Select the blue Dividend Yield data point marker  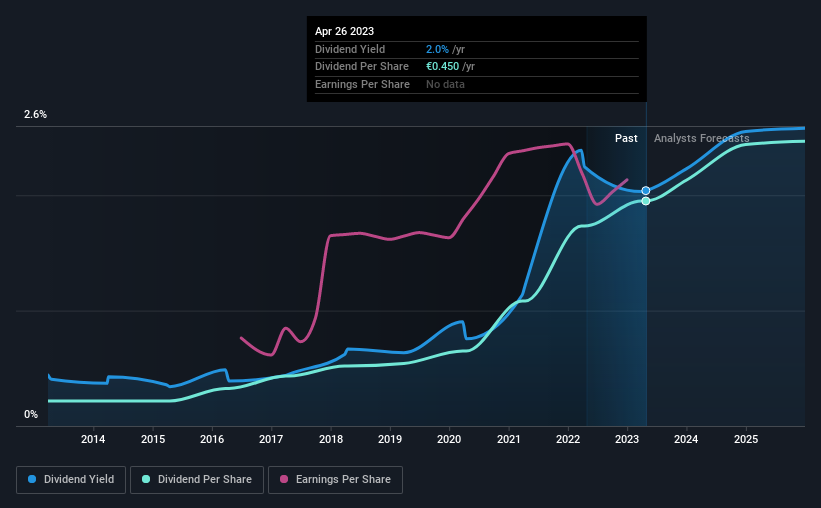(646, 191)
